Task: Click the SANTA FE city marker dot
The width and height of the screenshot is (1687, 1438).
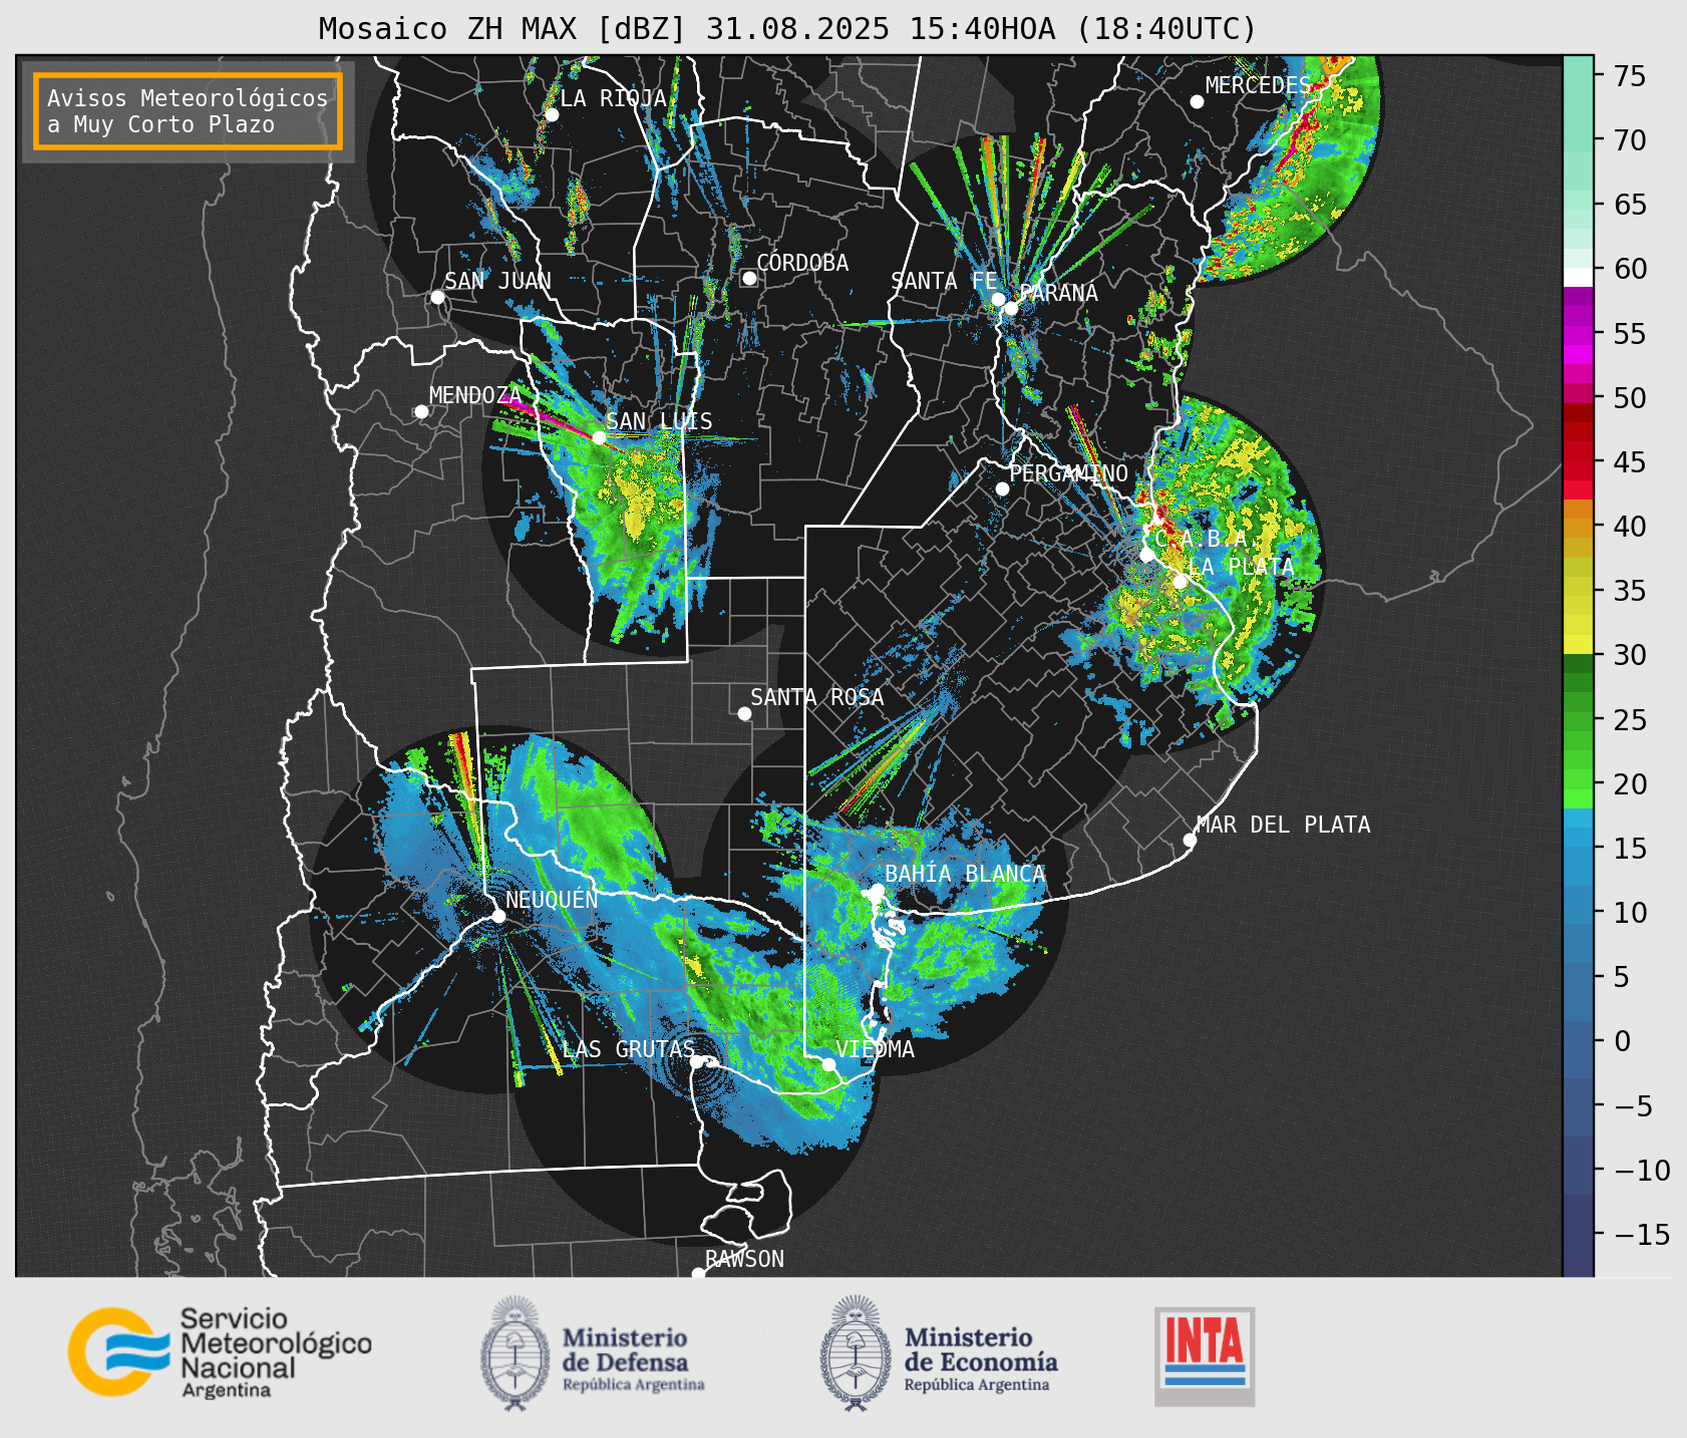Action: point(998,299)
